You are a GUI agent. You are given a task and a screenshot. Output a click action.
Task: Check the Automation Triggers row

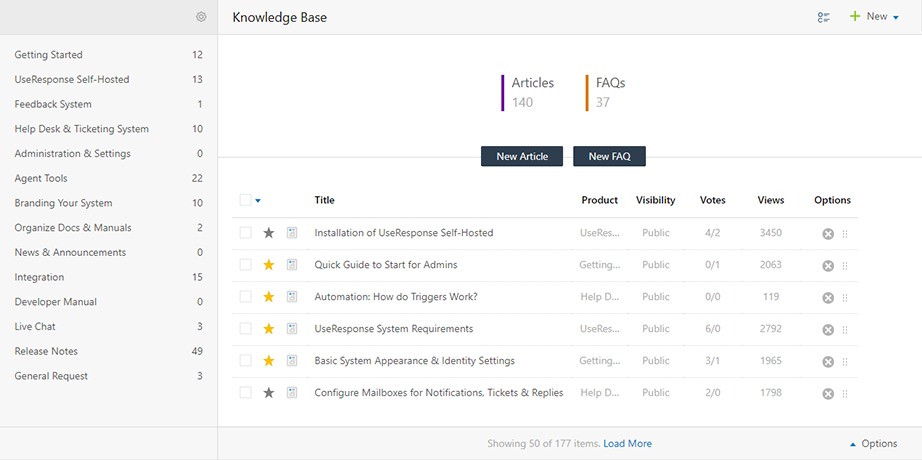click(245, 296)
